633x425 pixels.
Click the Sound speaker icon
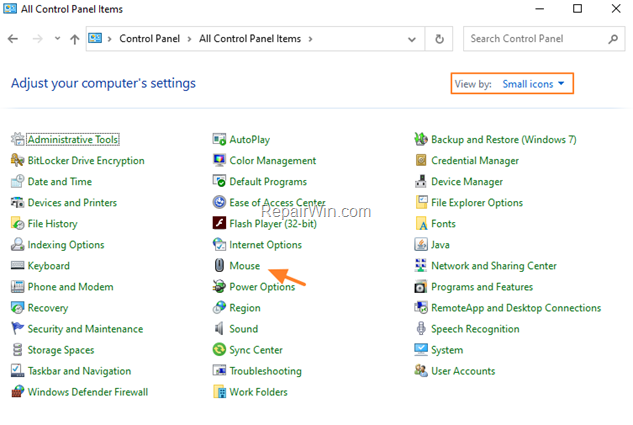219,329
